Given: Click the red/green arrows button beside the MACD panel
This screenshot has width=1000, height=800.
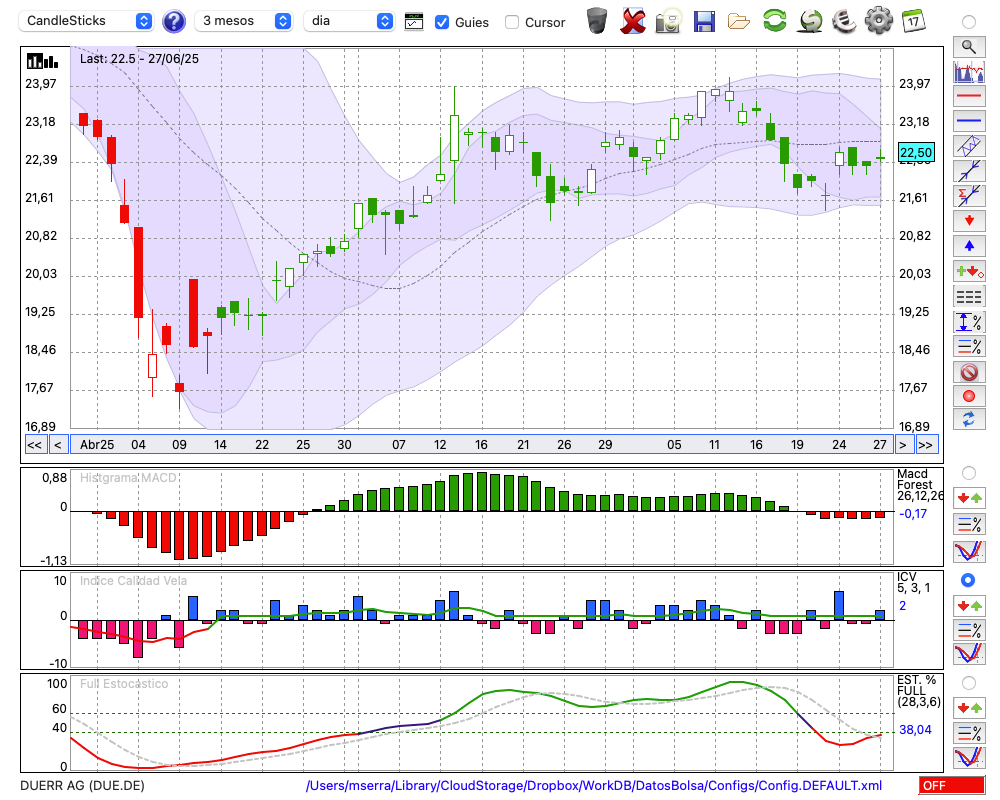Looking at the screenshot, I should point(969,498).
